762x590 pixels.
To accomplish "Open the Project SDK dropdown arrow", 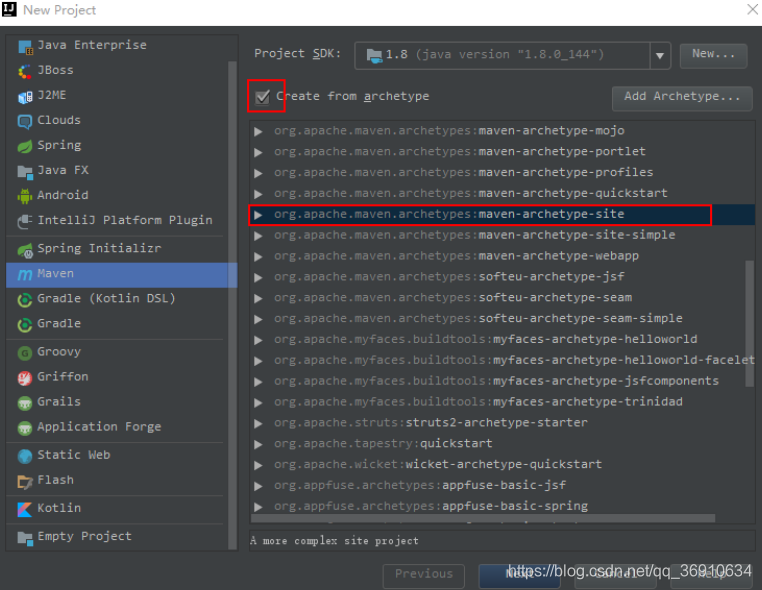I will (660, 55).
